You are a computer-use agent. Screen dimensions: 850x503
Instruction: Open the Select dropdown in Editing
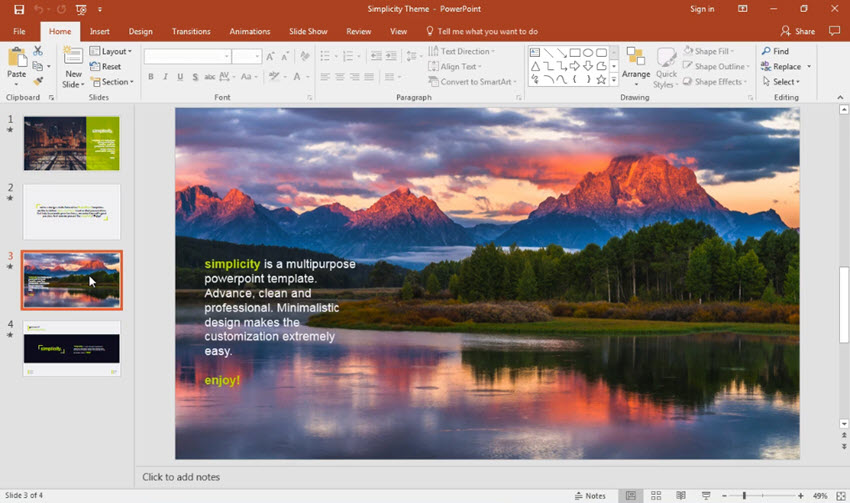click(781, 81)
